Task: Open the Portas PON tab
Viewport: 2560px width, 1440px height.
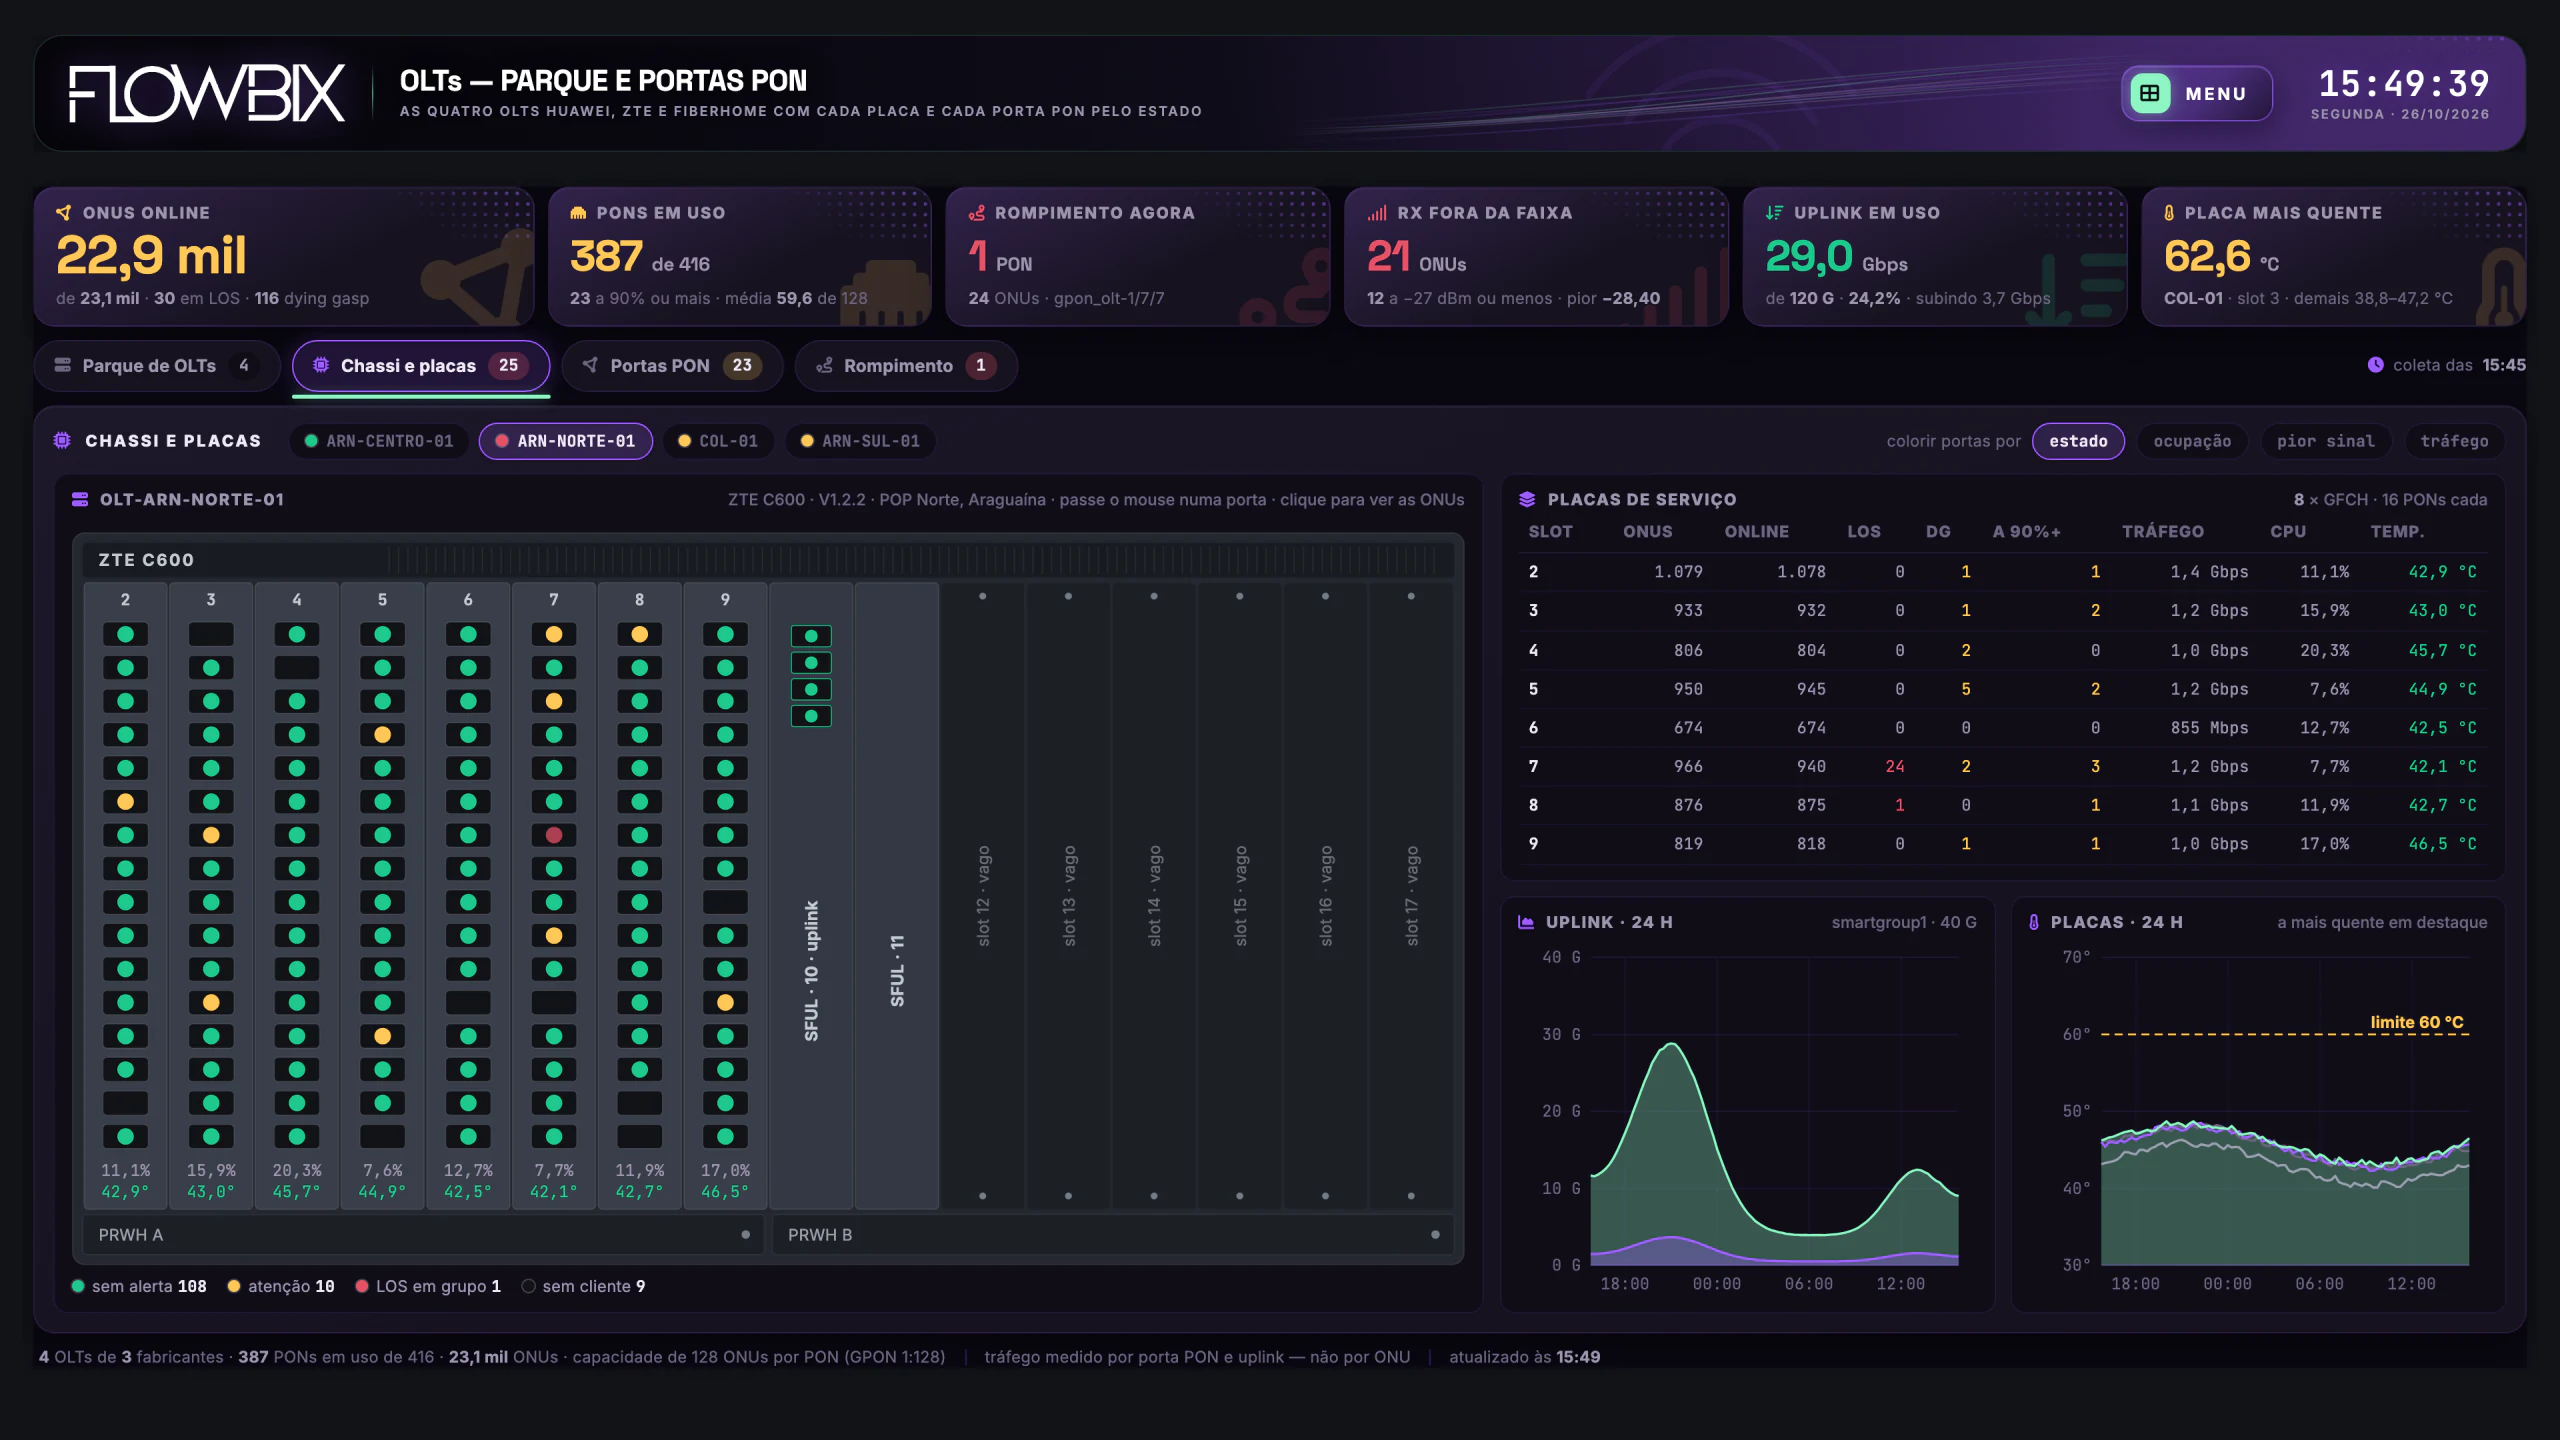Action: tap(674, 365)
